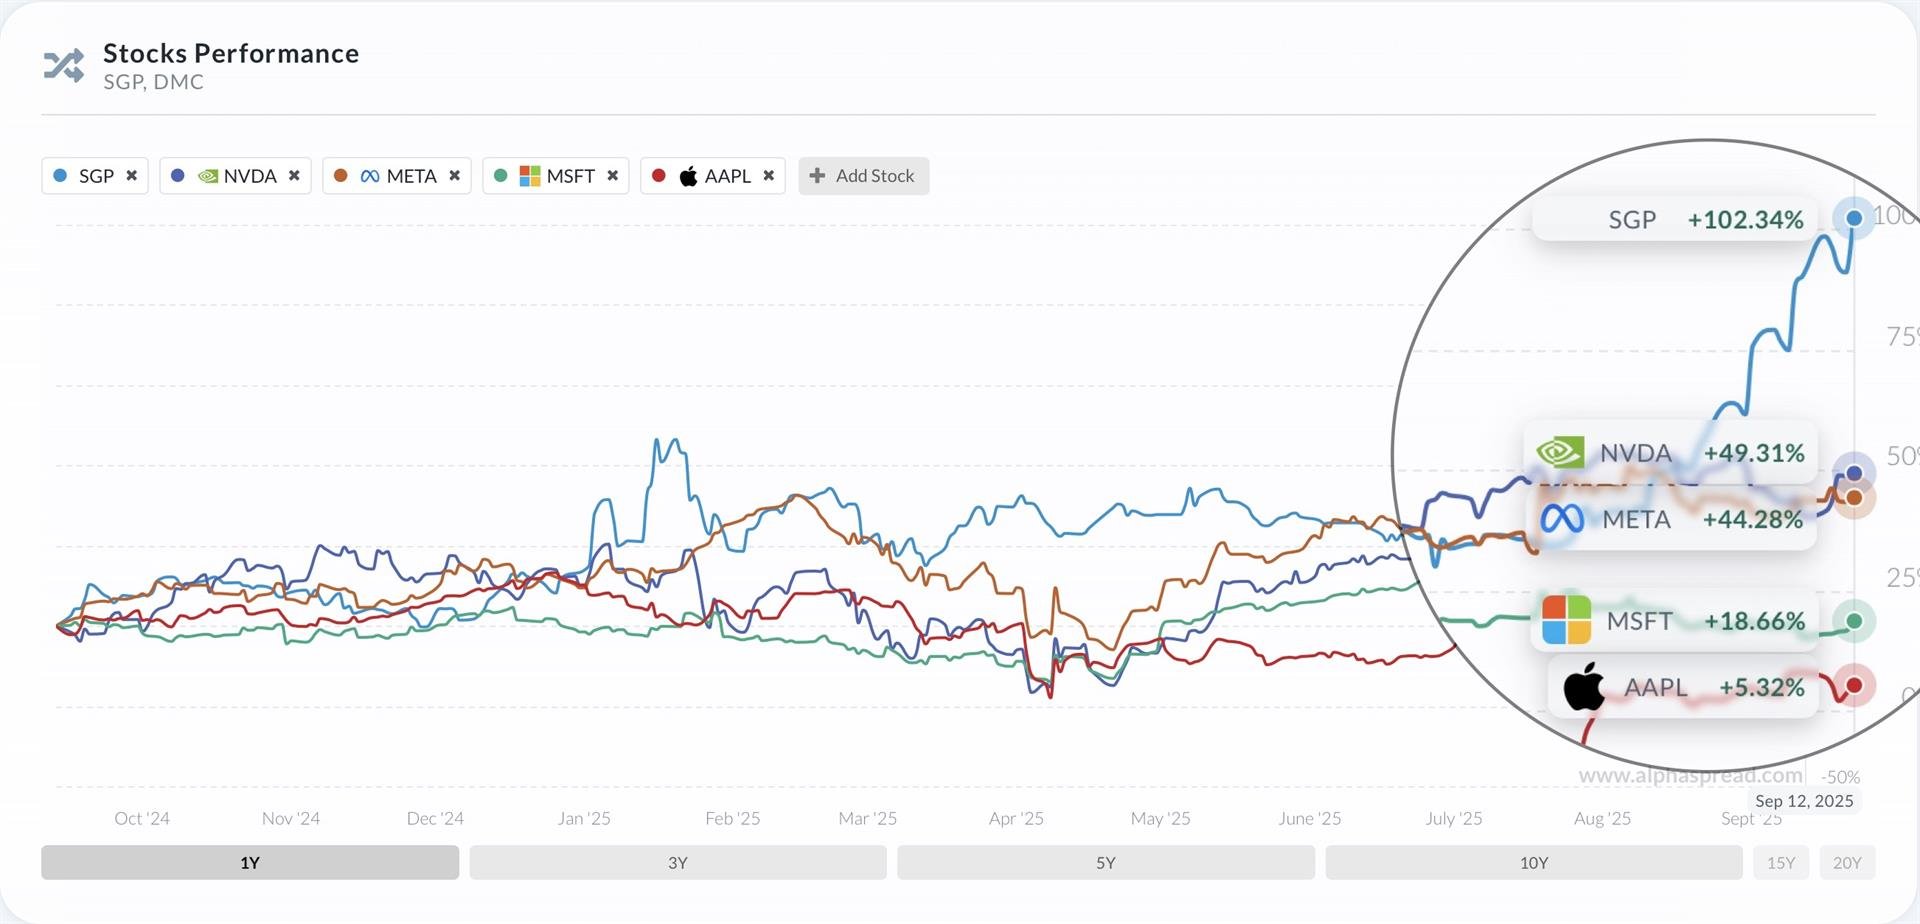Click the shuffle compare icon beside Stocks Performance
The height and width of the screenshot is (924, 1920).
pos(64,66)
